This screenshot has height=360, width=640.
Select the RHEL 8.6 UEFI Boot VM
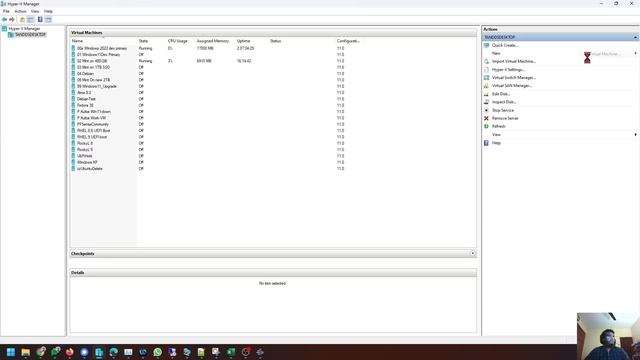(x=93, y=131)
